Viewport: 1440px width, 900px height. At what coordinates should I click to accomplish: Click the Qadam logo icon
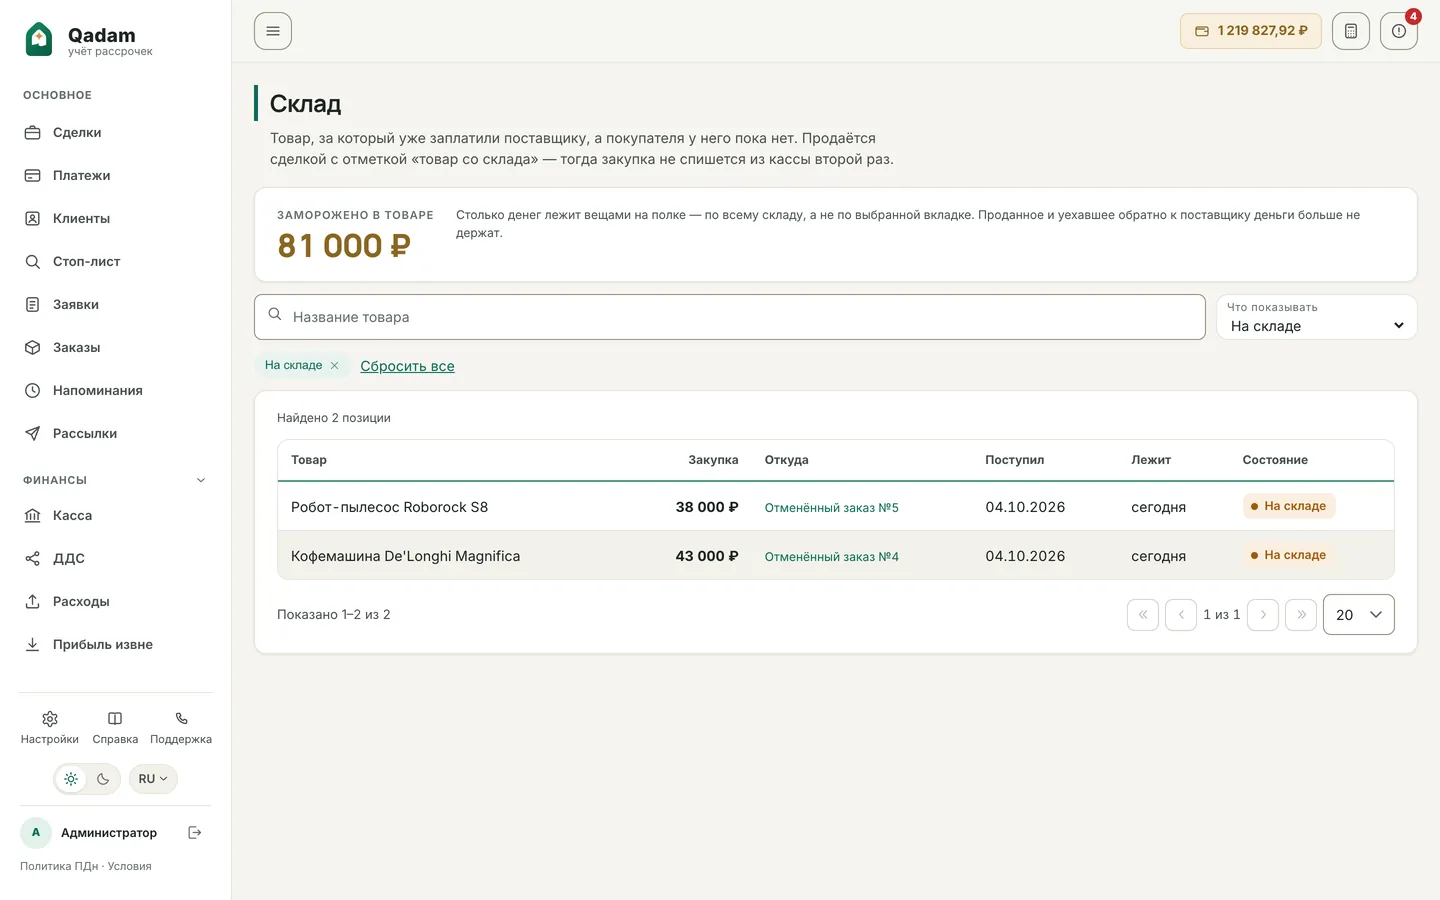[39, 39]
